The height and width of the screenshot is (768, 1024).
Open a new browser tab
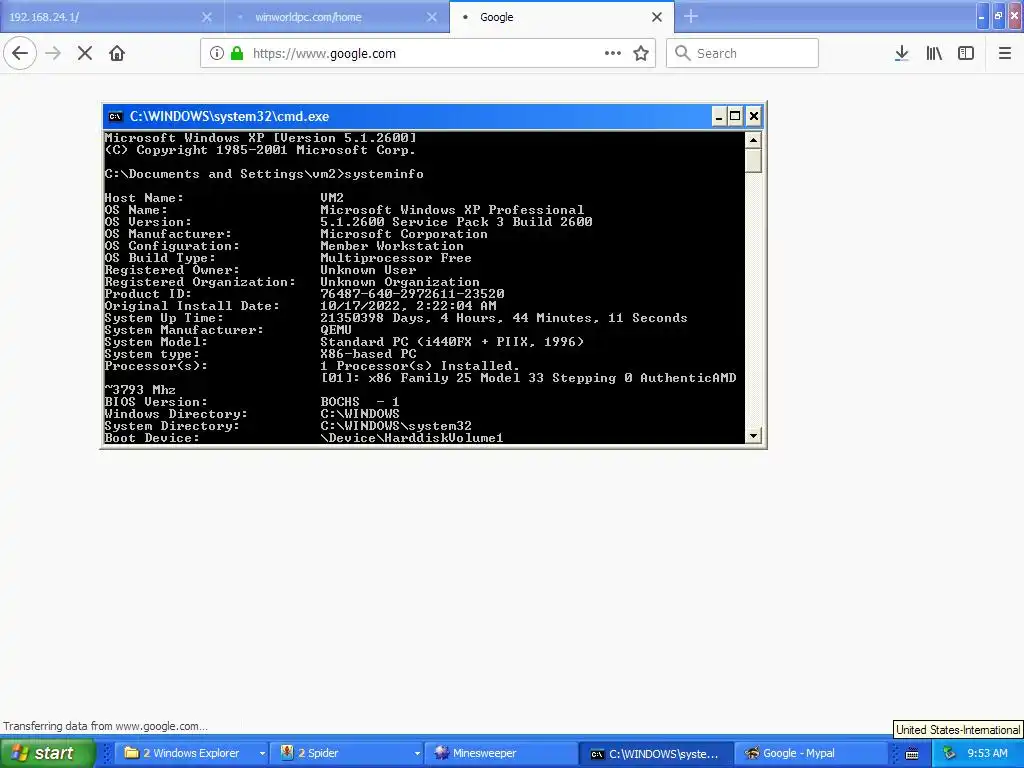coord(691,17)
